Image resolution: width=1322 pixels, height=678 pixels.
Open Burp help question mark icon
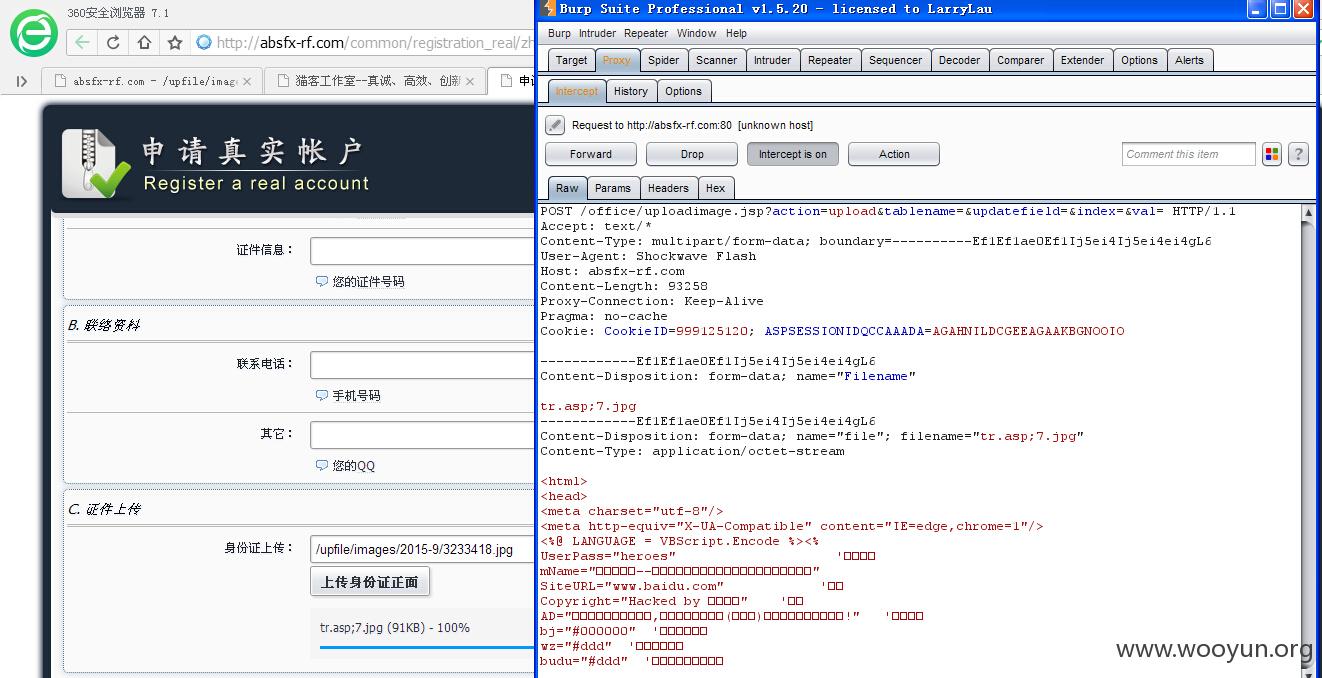tap(1298, 154)
